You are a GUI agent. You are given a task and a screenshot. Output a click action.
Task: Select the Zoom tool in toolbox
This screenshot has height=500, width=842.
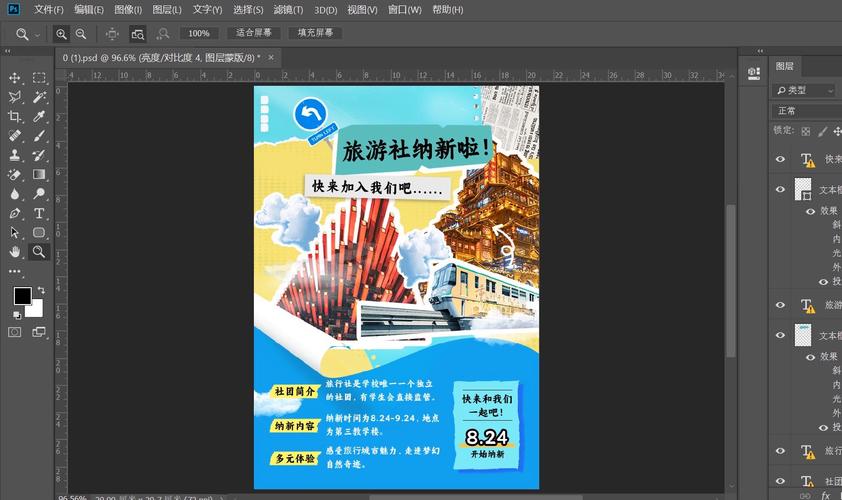pyautogui.click(x=39, y=251)
